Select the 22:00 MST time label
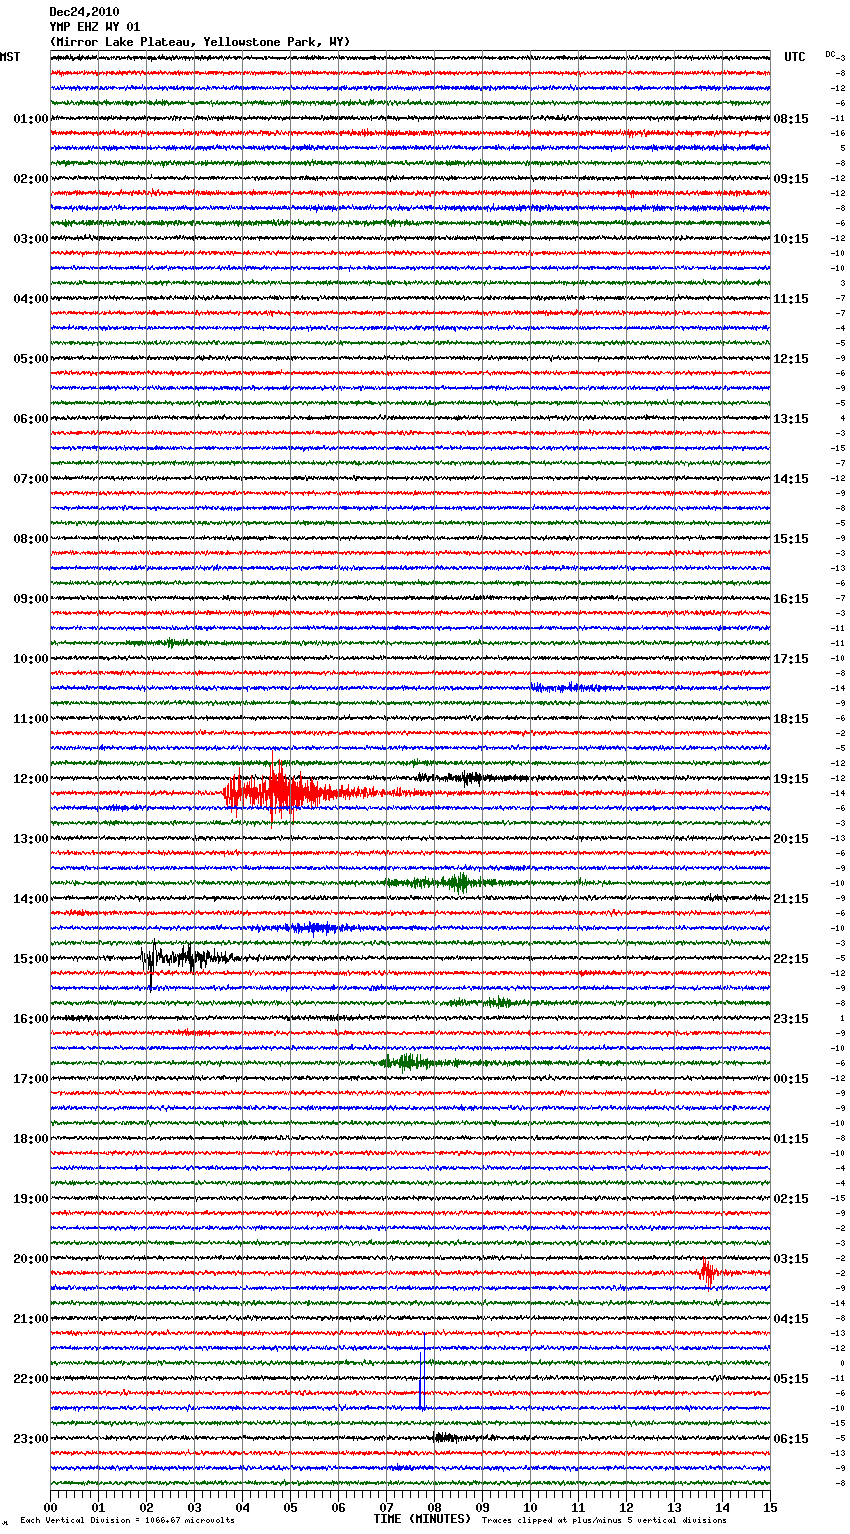This screenshot has width=850, height=1534. (31, 1379)
